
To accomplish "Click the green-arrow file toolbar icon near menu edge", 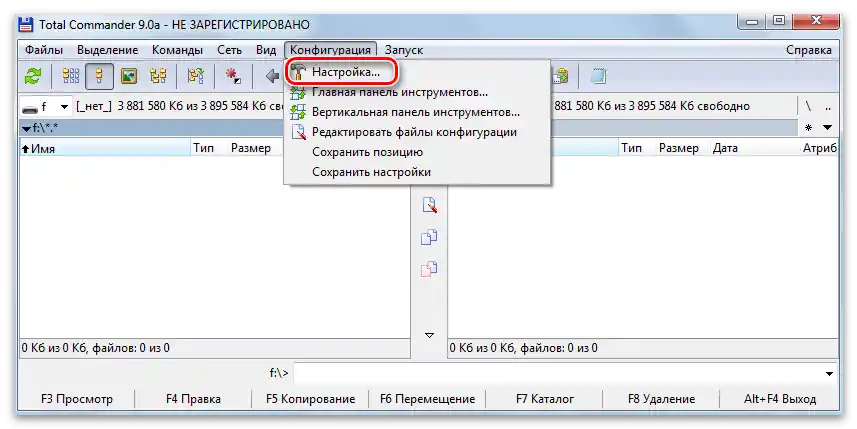I will click(560, 76).
